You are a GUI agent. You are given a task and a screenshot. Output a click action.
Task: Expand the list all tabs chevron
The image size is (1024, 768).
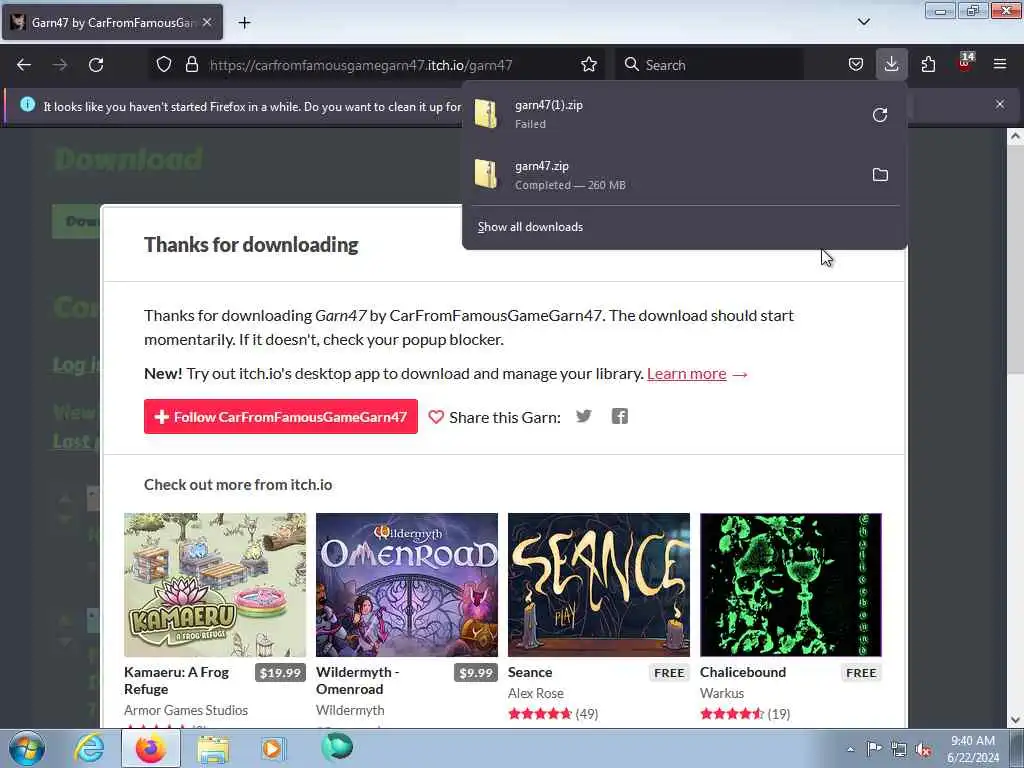coord(863,22)
